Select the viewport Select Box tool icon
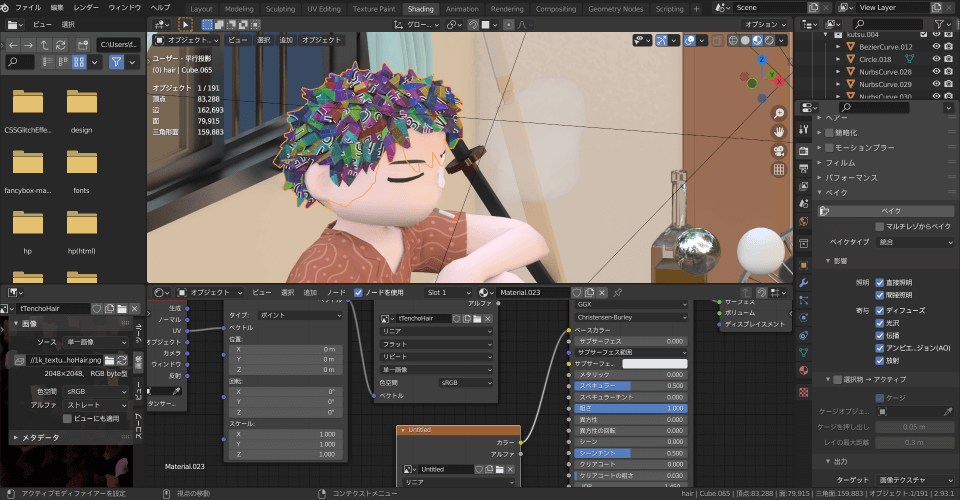This screenshot has height=500, width=960. (x=185, y=24)
